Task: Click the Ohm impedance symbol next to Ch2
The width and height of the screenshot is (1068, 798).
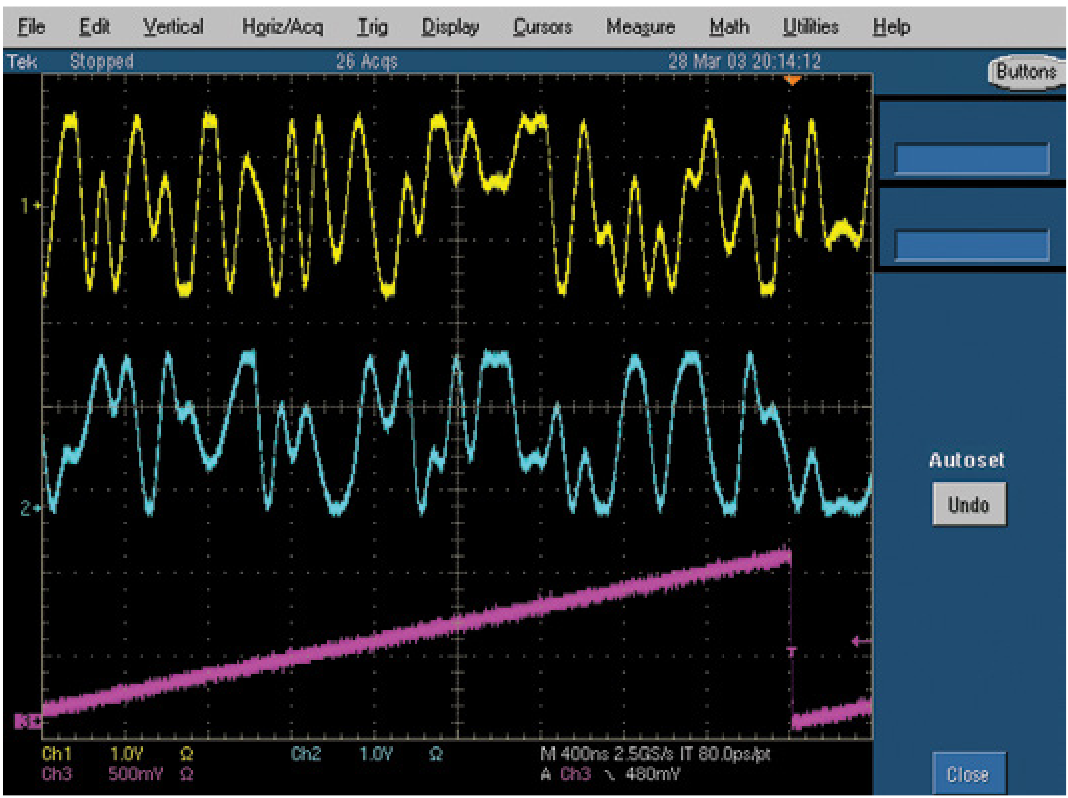Action: pyautogui.click(x=435, y=757)
